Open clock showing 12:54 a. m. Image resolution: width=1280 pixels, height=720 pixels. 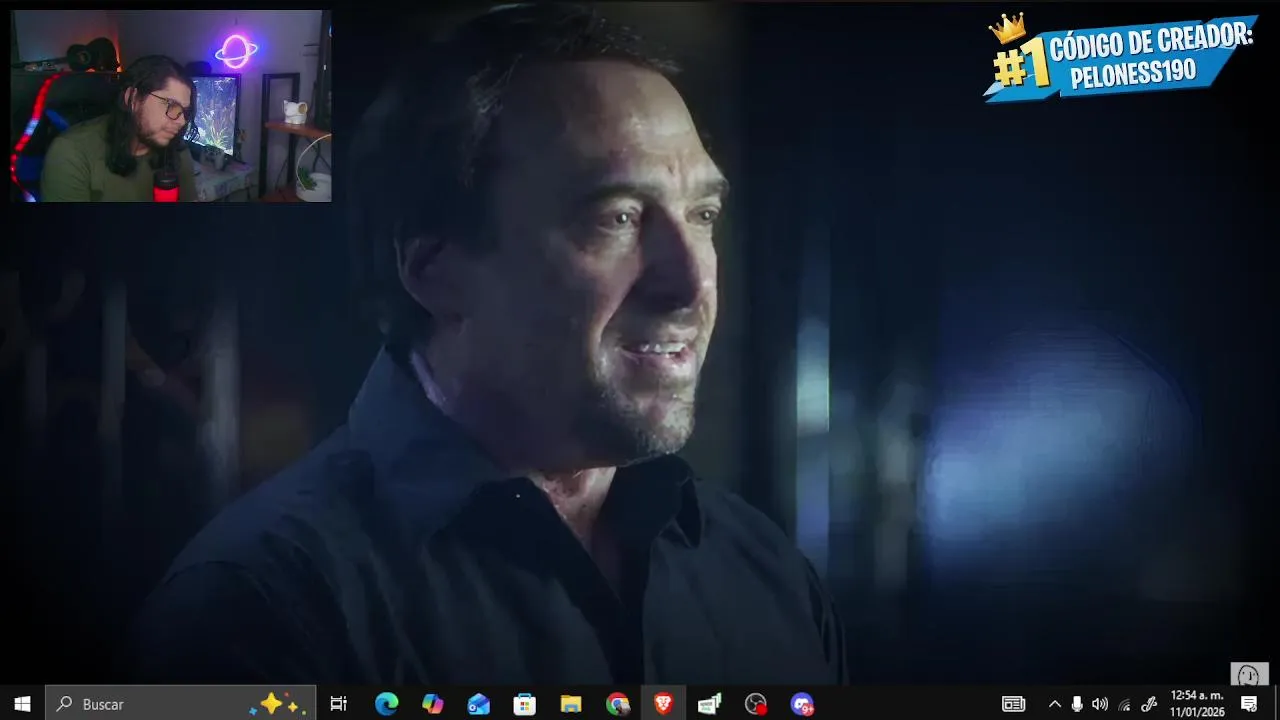pyautogui.click(x=1198, y=704)
